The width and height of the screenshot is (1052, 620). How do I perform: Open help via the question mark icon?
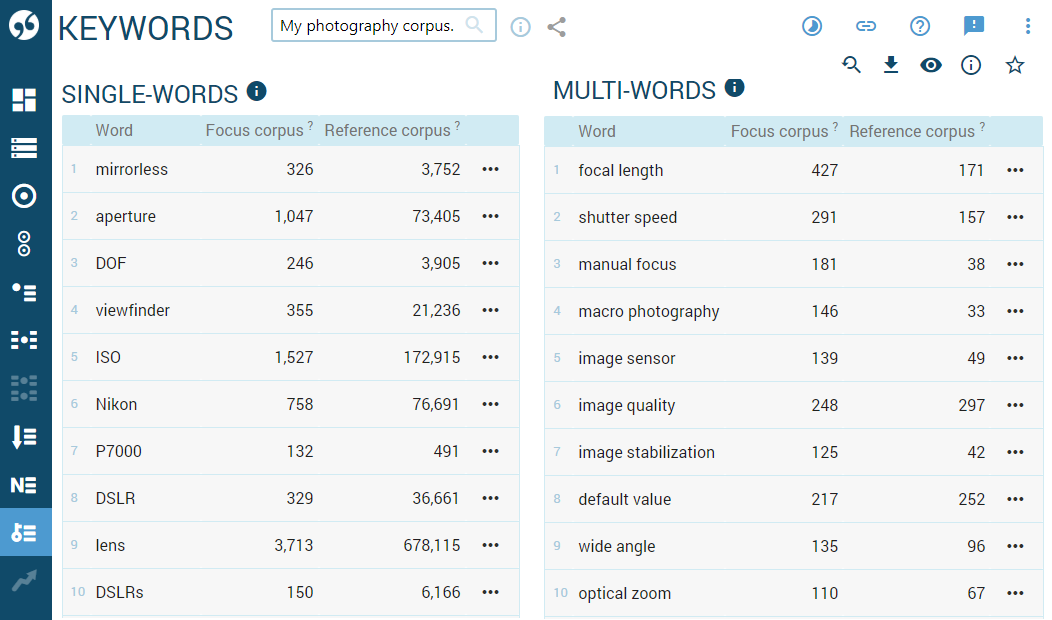pos(920,26)
